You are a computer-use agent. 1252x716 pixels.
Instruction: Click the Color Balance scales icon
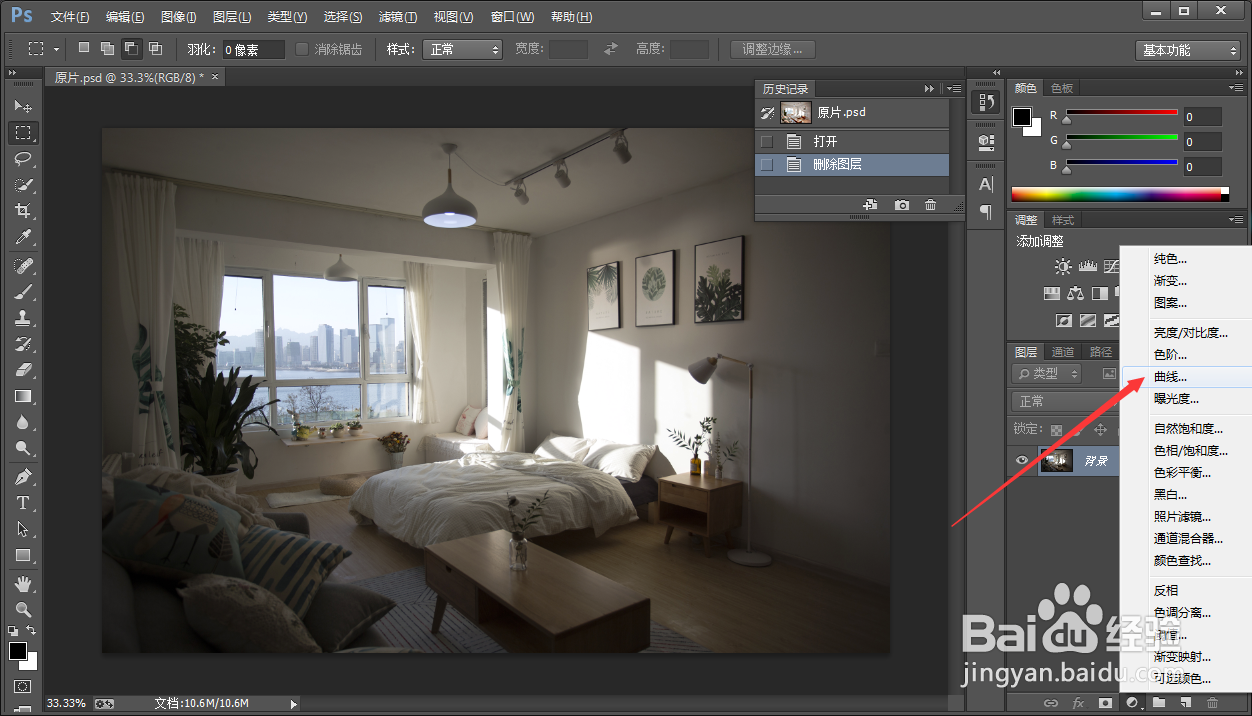(x=1075, y=294)
